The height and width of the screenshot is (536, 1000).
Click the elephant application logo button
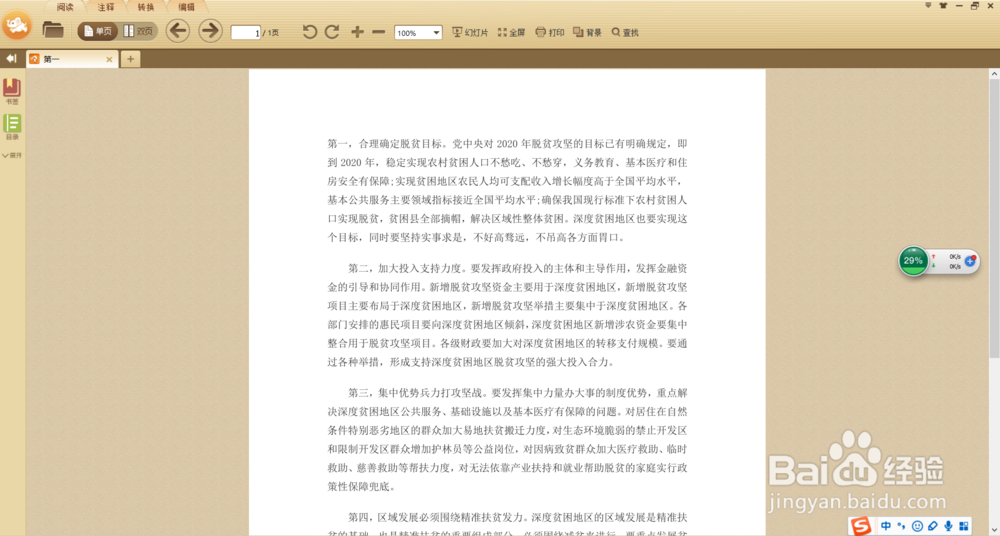coord(17,26)
